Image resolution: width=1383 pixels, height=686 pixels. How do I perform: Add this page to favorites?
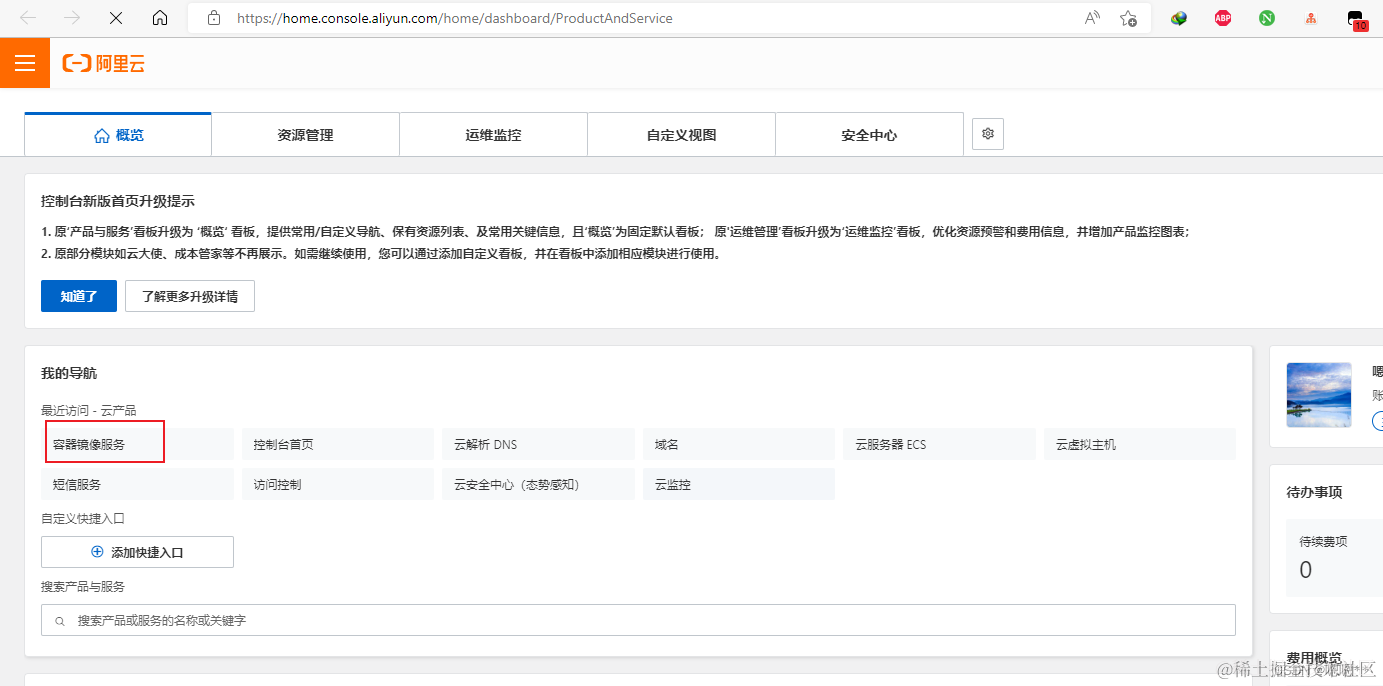click(1128, 18)
